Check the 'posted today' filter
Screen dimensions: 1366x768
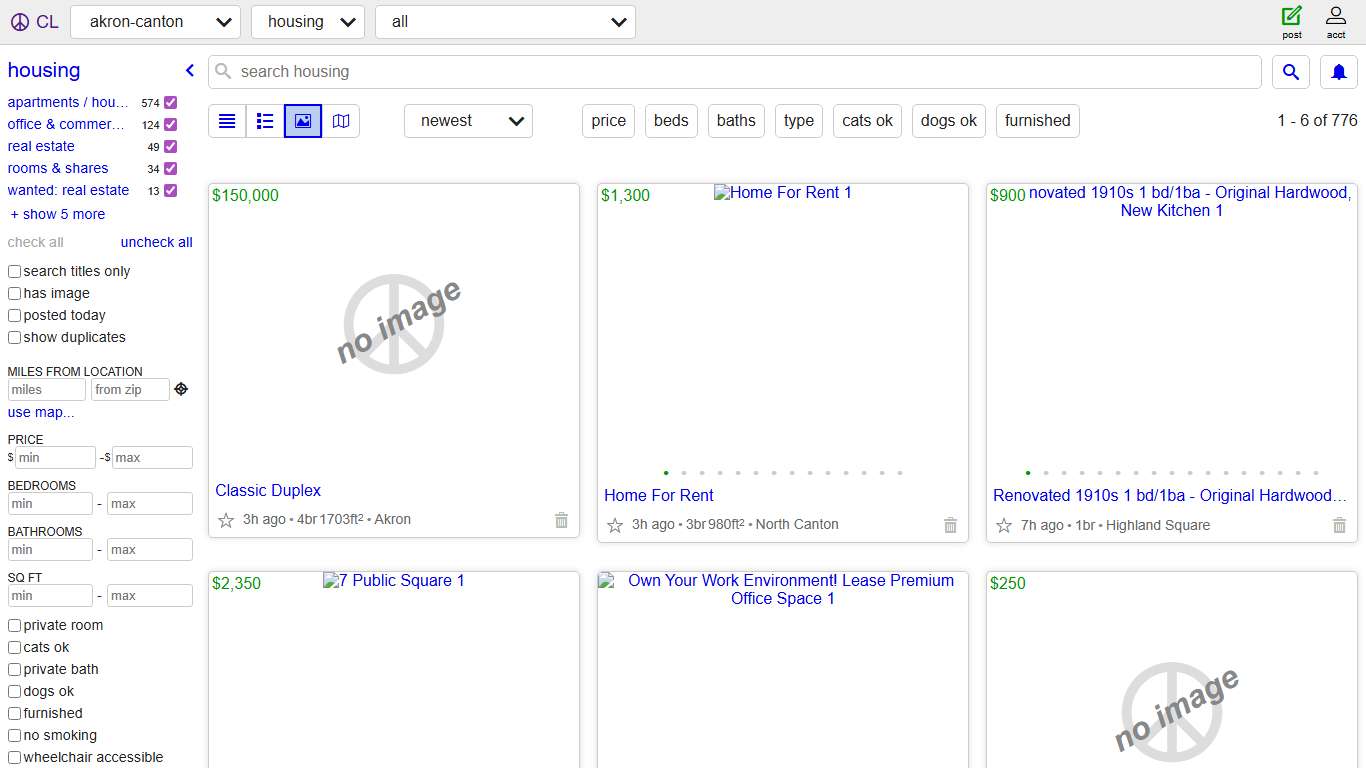coord(15,315)
